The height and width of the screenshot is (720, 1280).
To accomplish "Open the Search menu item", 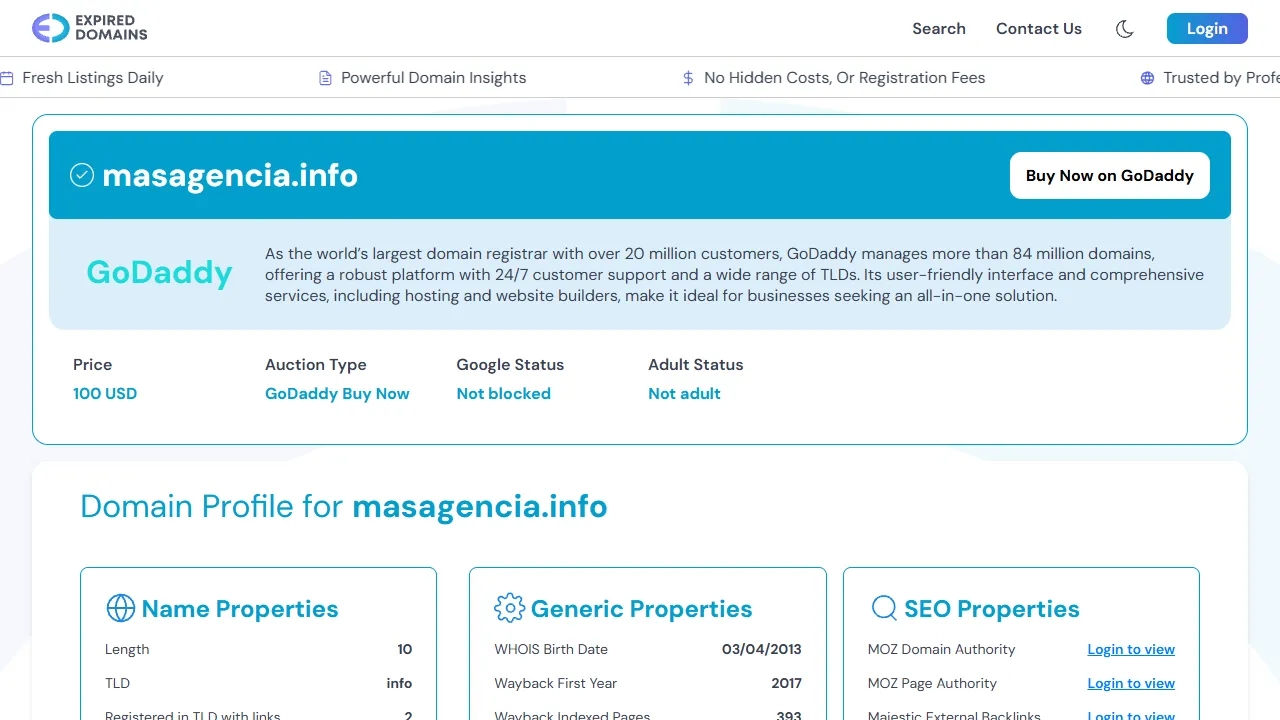I will pyautogui.click(x=939, y=29).
